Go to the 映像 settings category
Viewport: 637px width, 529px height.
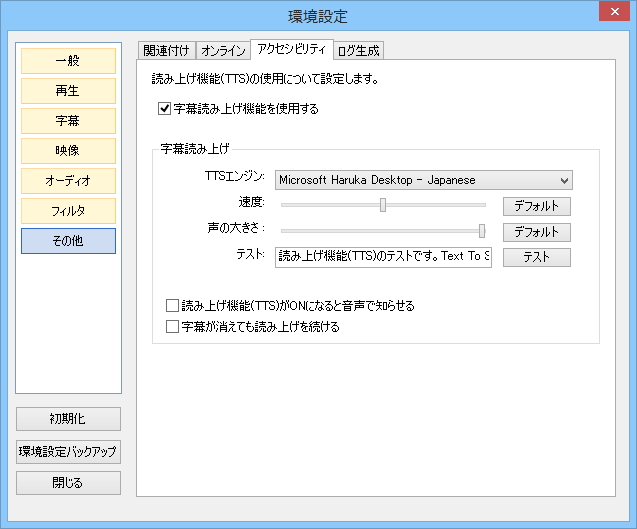tap(68, 151)
